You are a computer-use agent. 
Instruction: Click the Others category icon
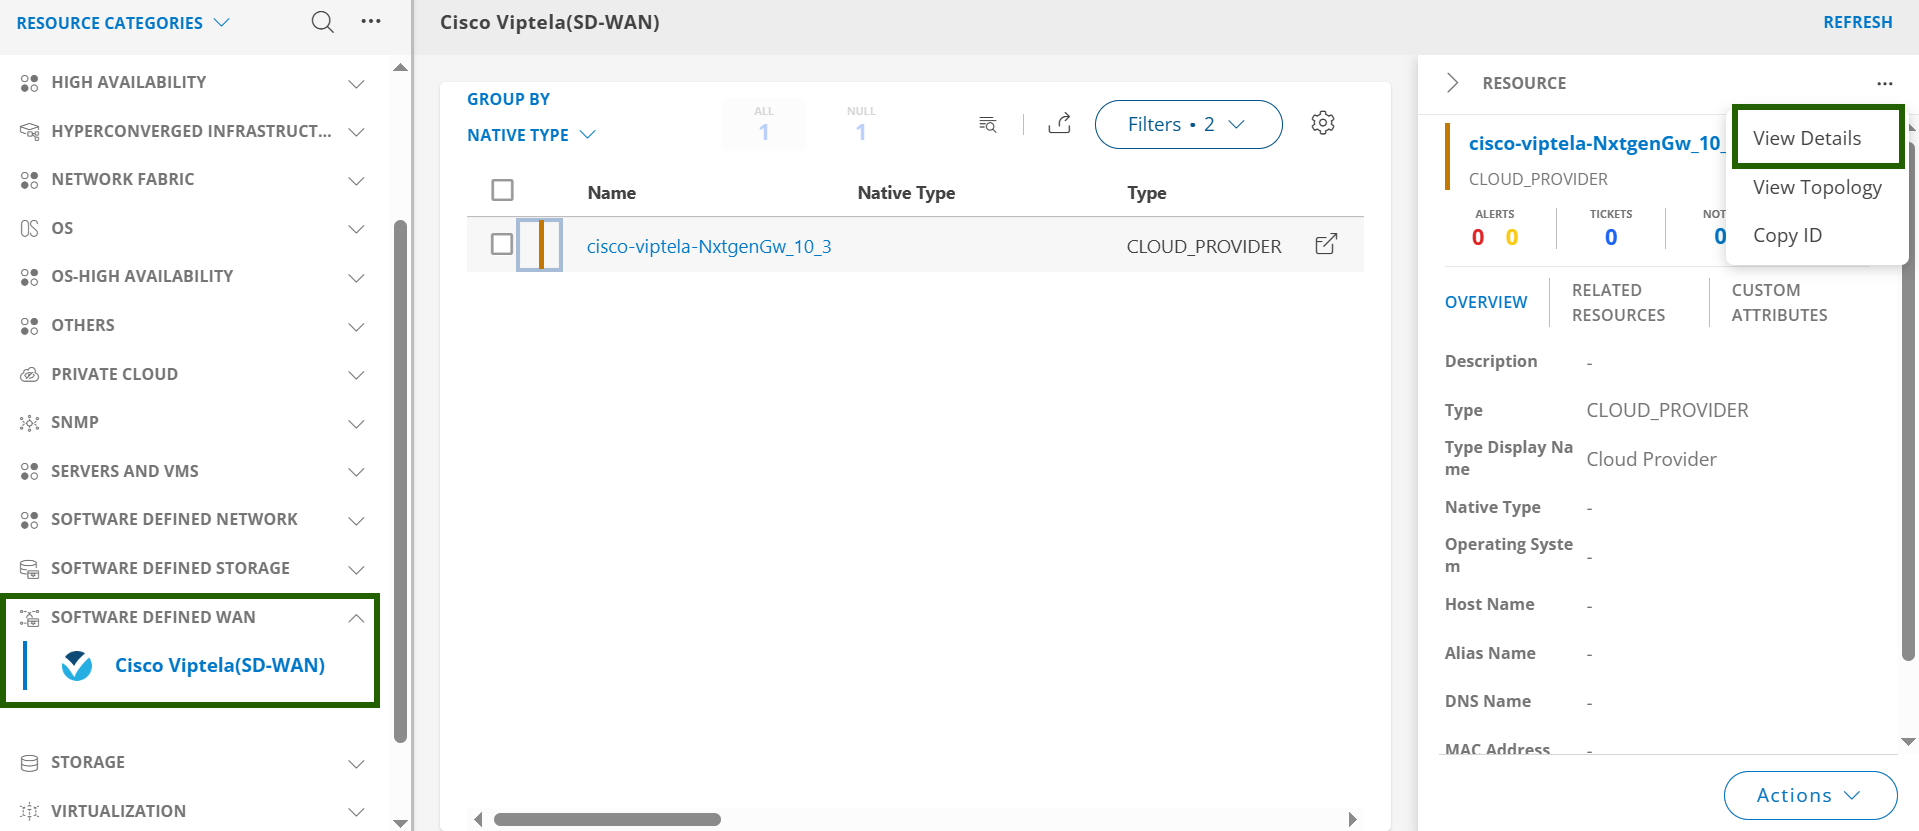point(30,326)
